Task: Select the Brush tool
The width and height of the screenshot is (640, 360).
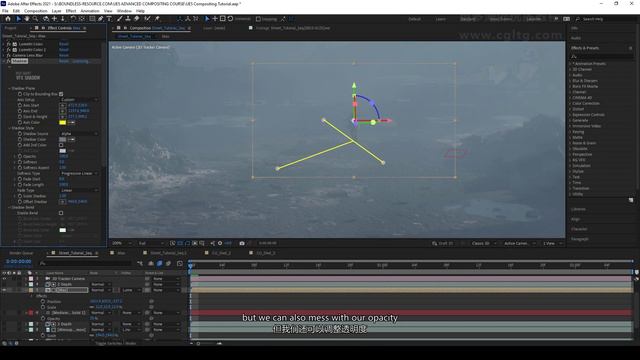Action: [x=120, y=19]
